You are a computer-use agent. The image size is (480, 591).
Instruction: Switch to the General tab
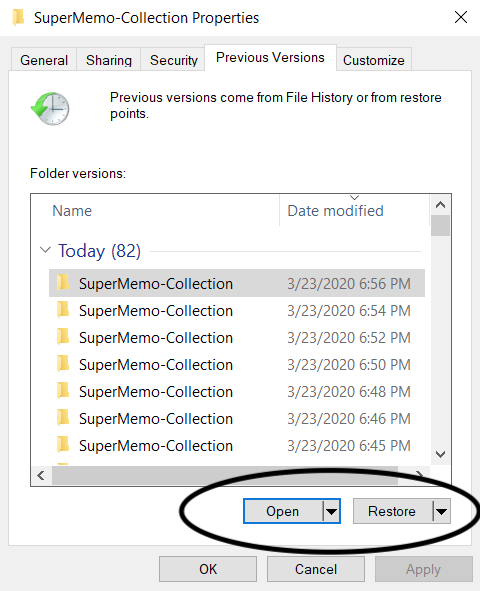click(44, 60)
